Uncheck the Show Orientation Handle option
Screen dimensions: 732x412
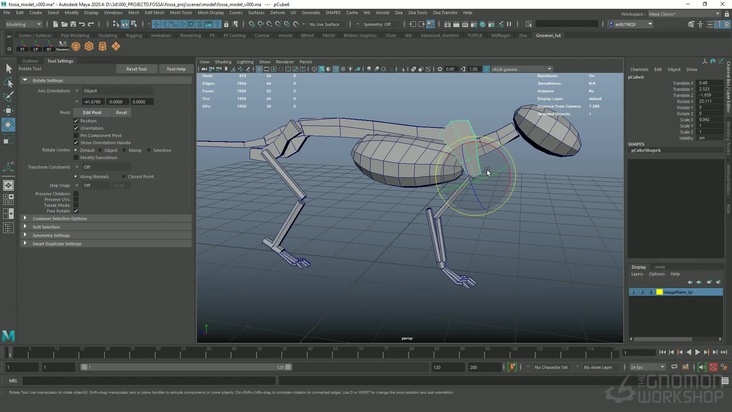pos(76,142)
